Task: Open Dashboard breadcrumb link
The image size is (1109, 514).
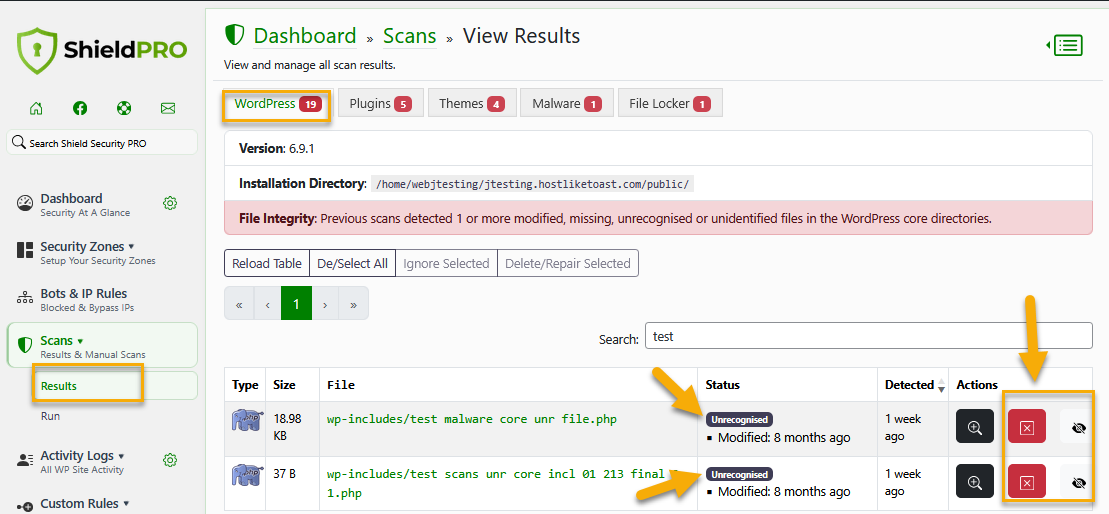Action: [305, 35]
